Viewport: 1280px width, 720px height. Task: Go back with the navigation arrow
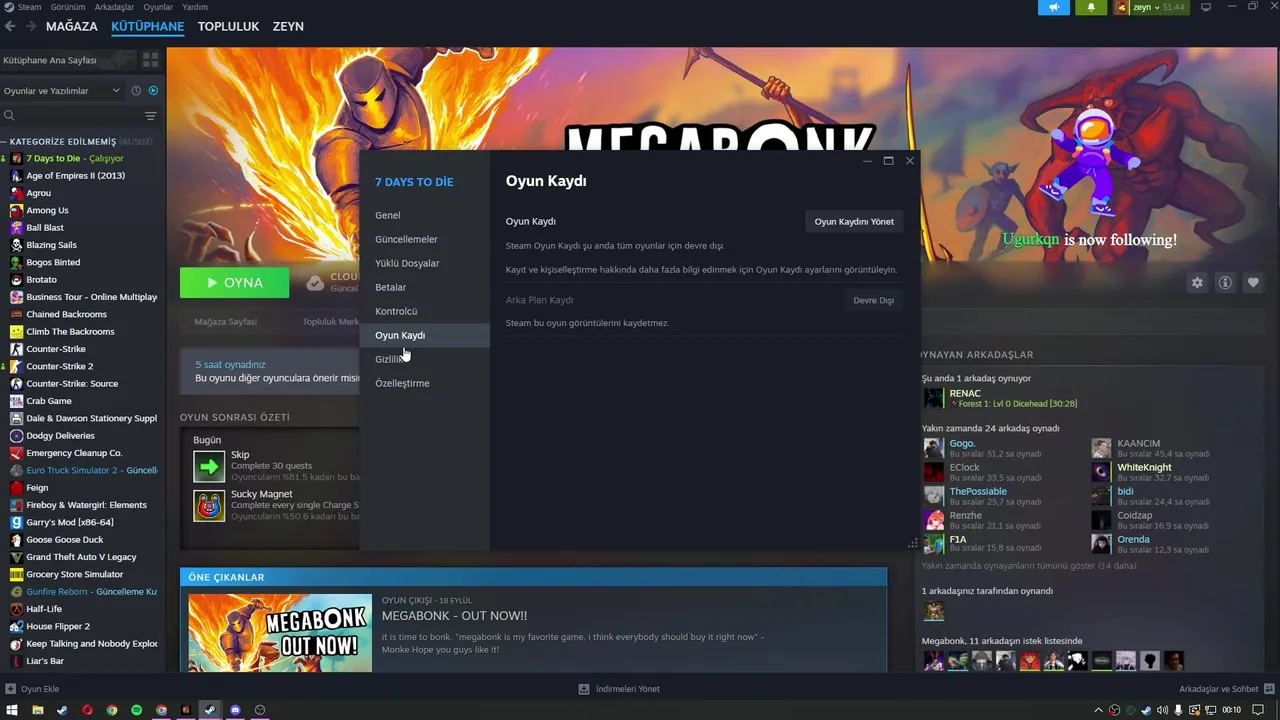(x=10, y=27)
